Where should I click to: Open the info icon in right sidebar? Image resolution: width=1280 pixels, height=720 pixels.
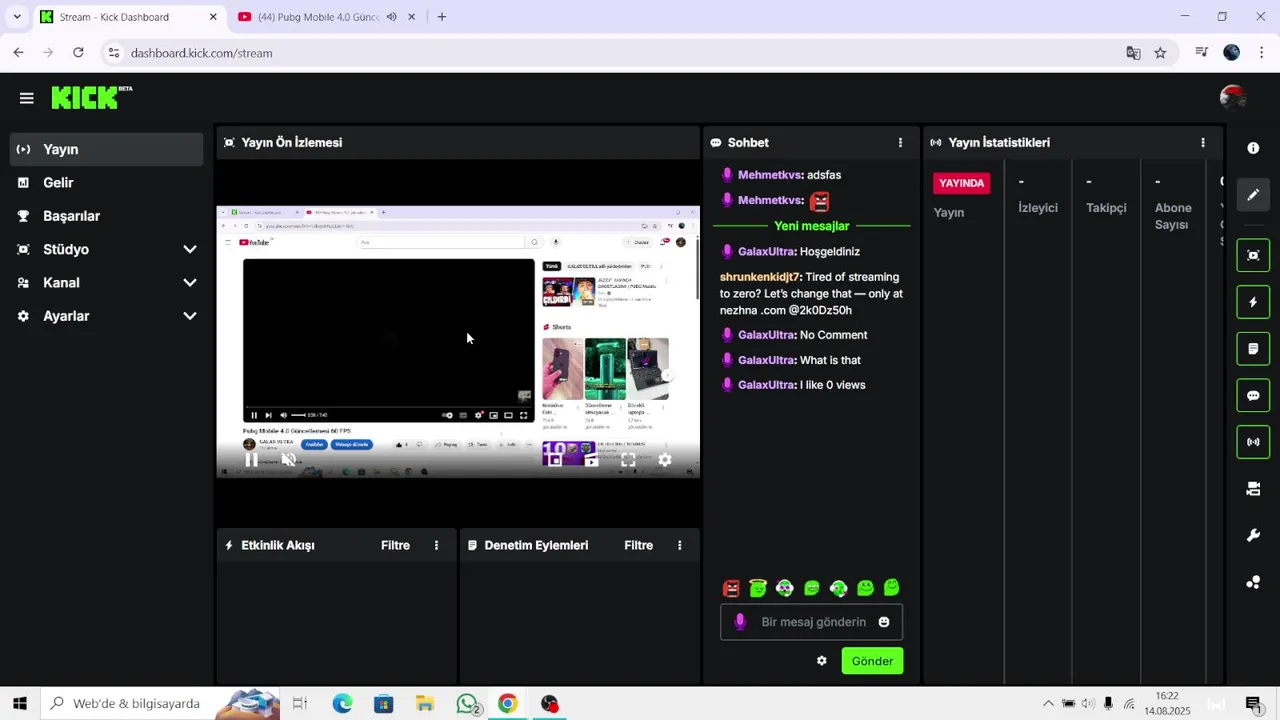coord(1253,148)
